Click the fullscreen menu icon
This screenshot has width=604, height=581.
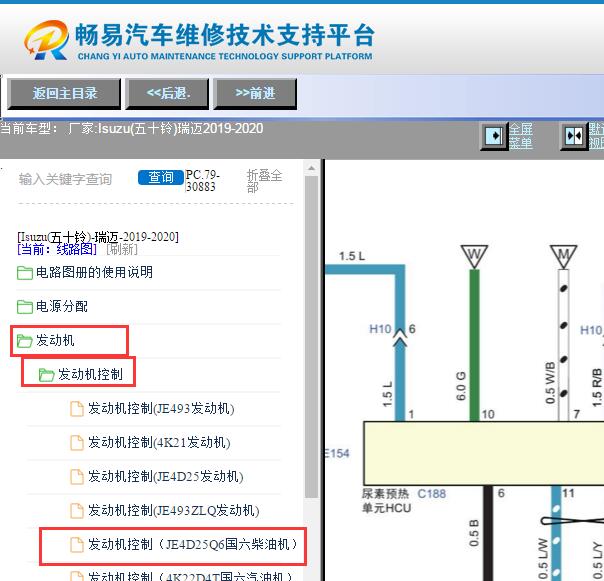pyautogui.click(x=494, y=136)
